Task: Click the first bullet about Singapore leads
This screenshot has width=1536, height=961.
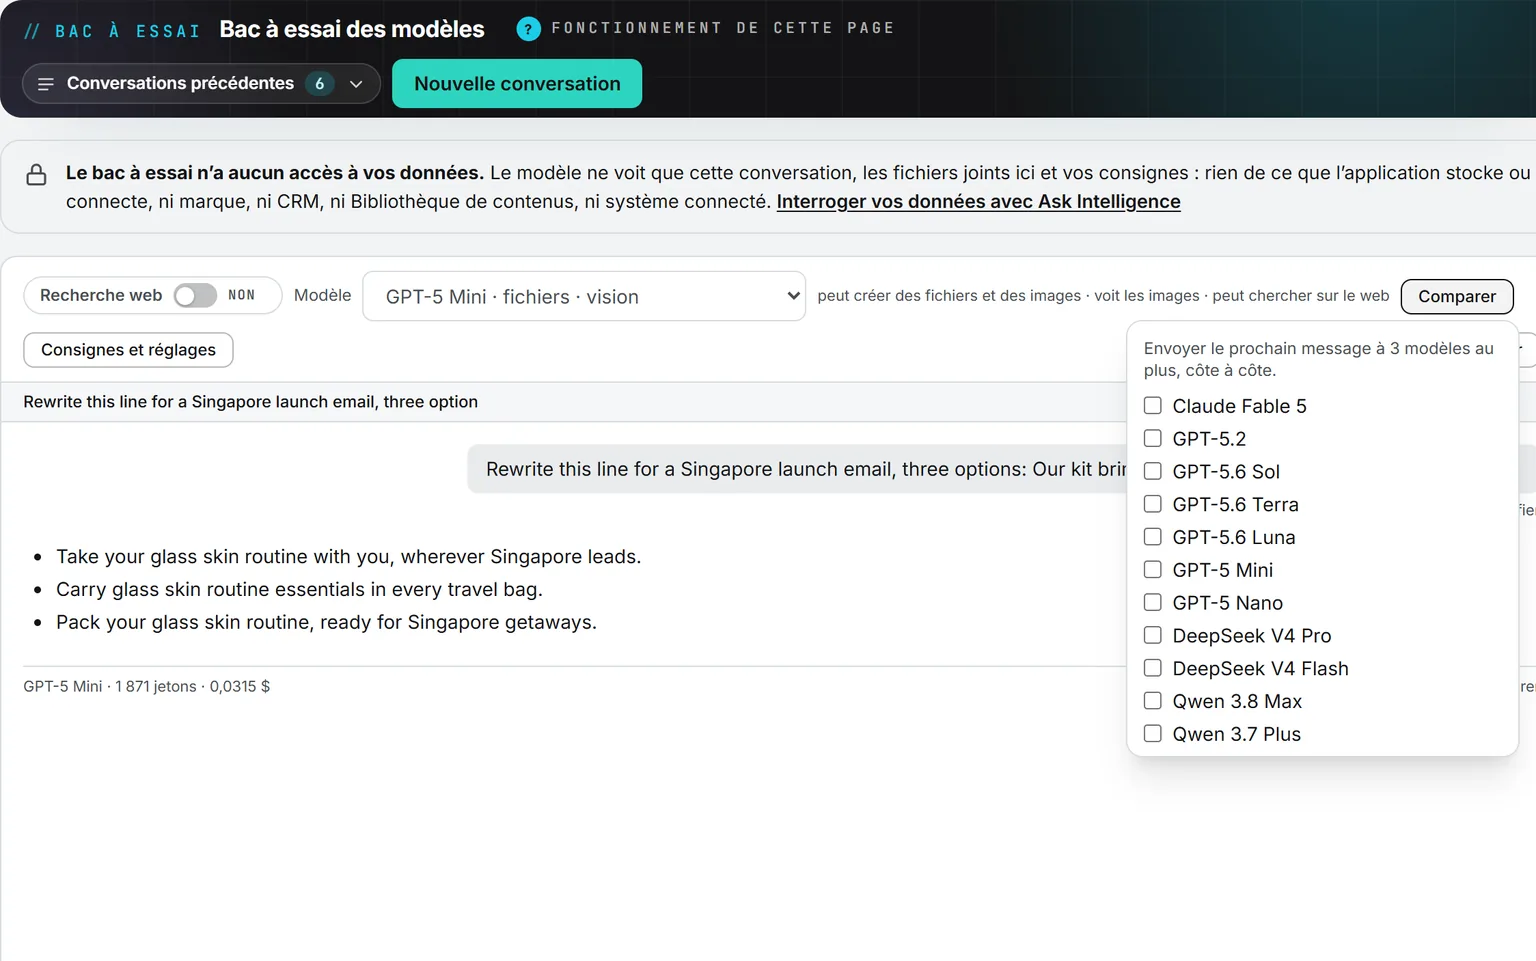Action: (x=348, y=557)
